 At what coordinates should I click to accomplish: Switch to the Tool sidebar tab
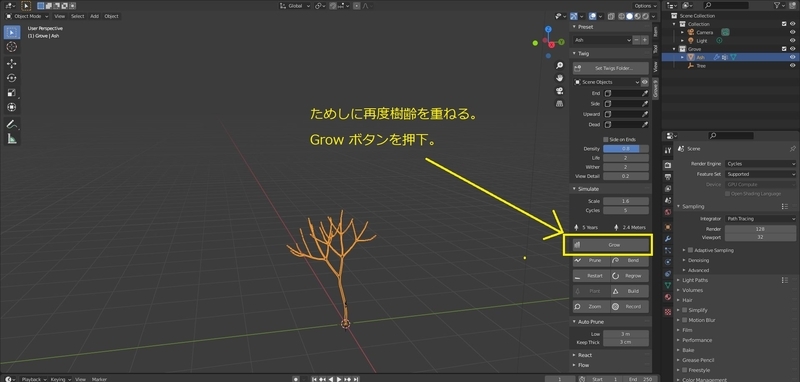(656, 49)
